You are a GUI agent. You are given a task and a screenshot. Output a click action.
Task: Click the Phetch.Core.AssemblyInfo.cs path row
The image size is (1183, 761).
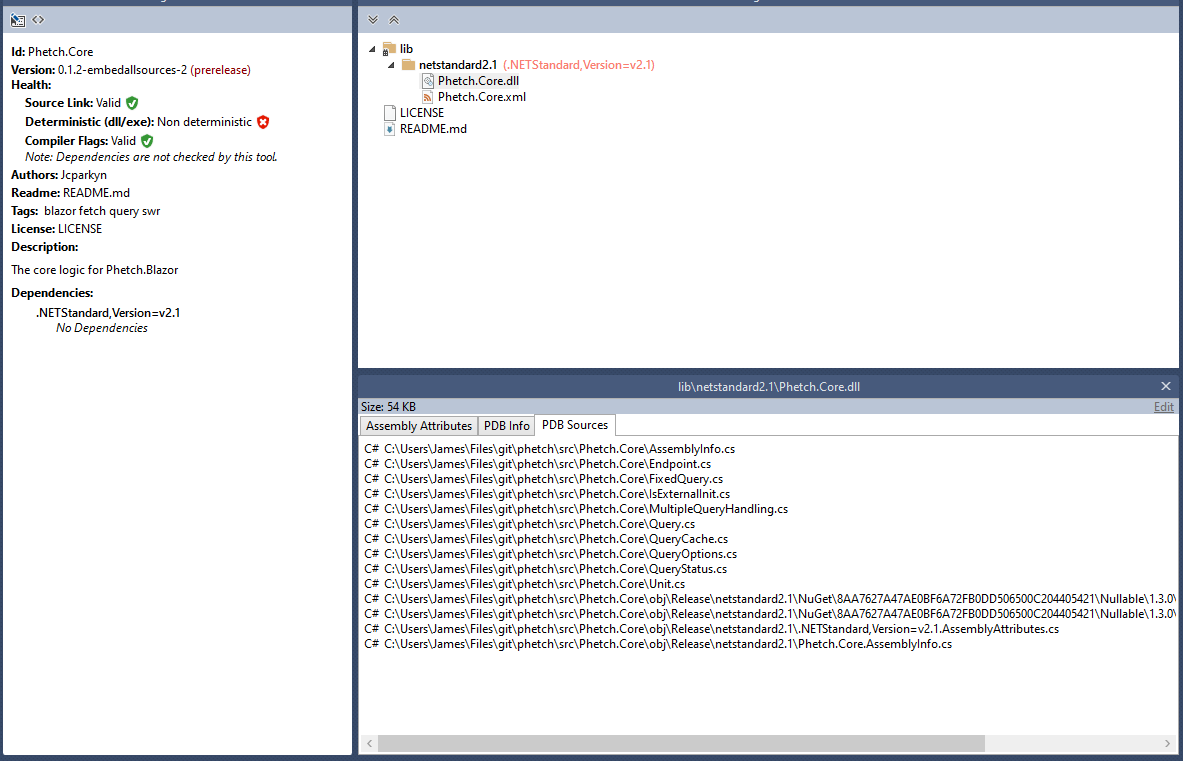coord(658,644)
